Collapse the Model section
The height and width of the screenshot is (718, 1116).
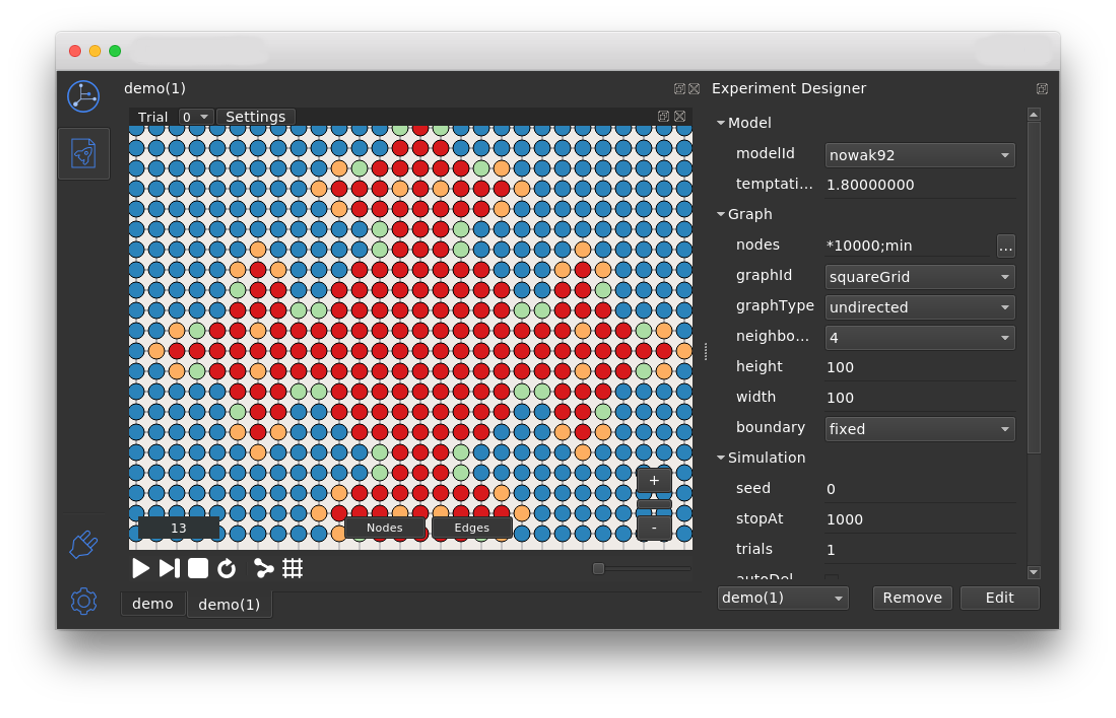tap(721, 123)
